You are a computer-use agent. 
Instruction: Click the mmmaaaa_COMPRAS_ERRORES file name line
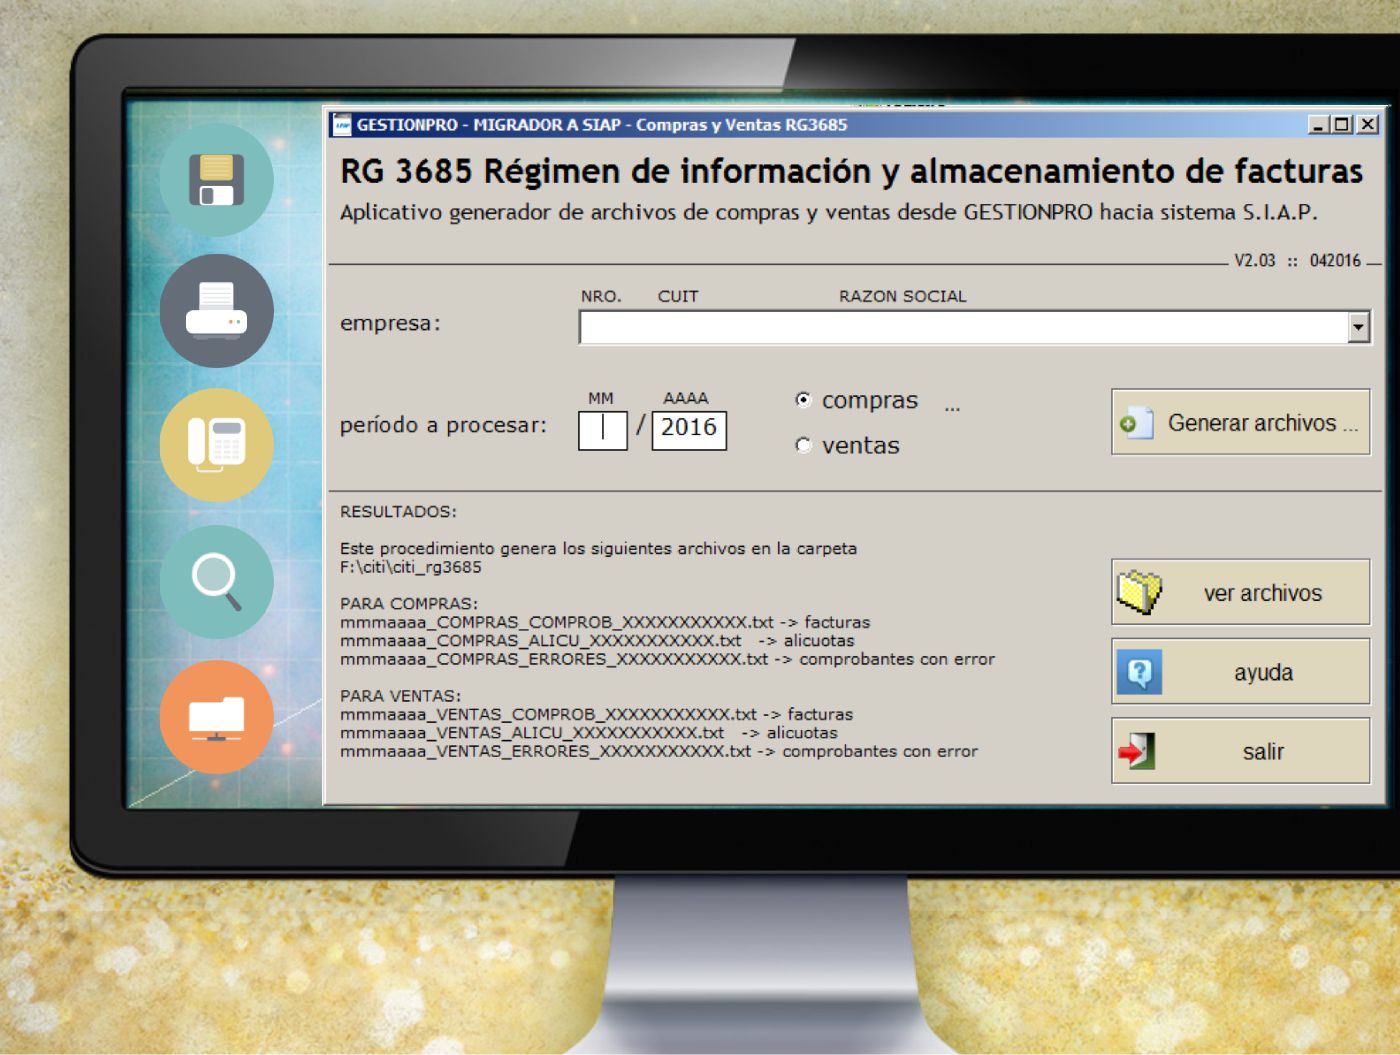[667, 659]
